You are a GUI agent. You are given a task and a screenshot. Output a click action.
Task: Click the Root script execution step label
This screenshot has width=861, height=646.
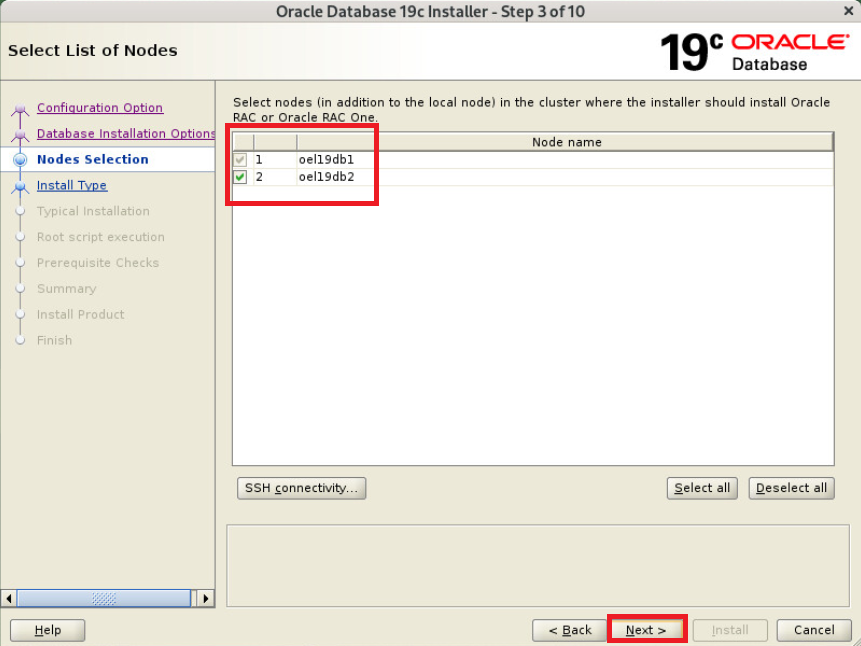tap(100, 237)
